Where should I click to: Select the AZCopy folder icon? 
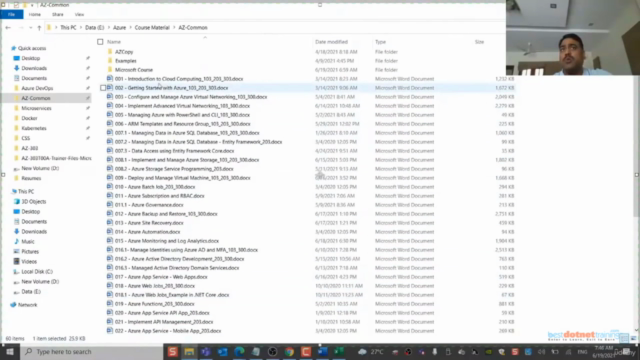(110, 52)
